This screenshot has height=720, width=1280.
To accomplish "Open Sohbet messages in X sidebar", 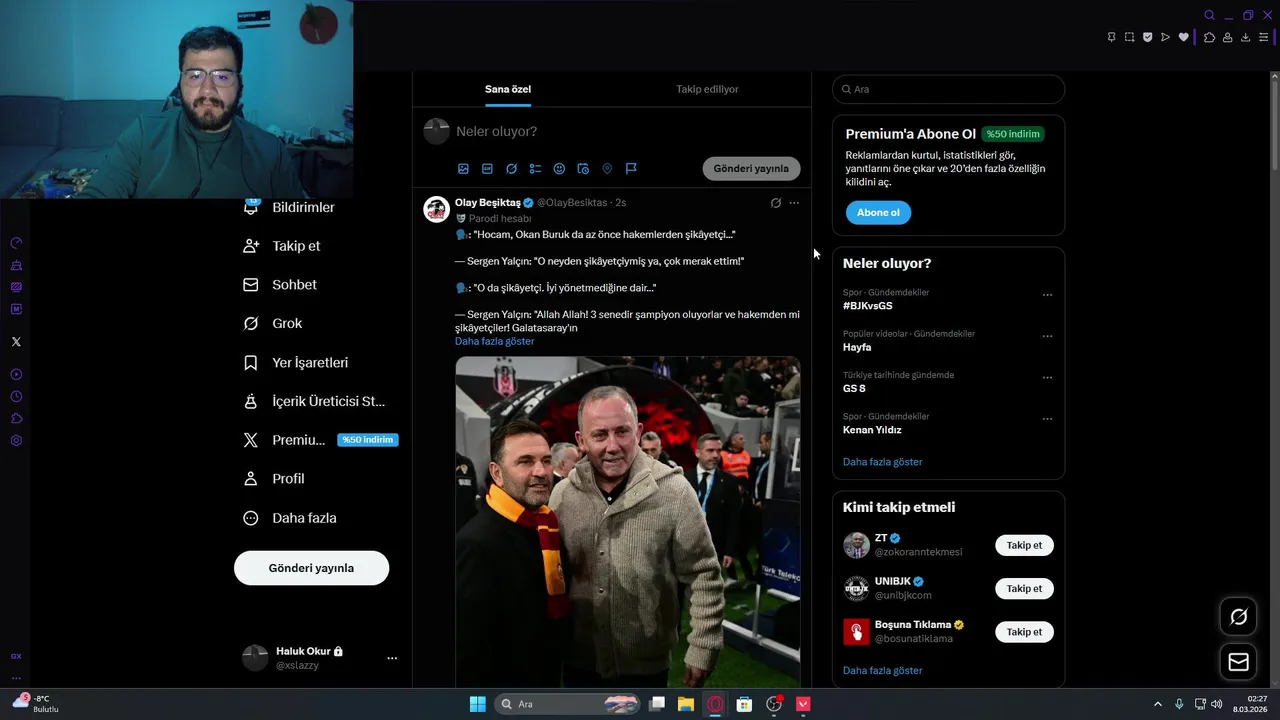I will pos(280,285).
